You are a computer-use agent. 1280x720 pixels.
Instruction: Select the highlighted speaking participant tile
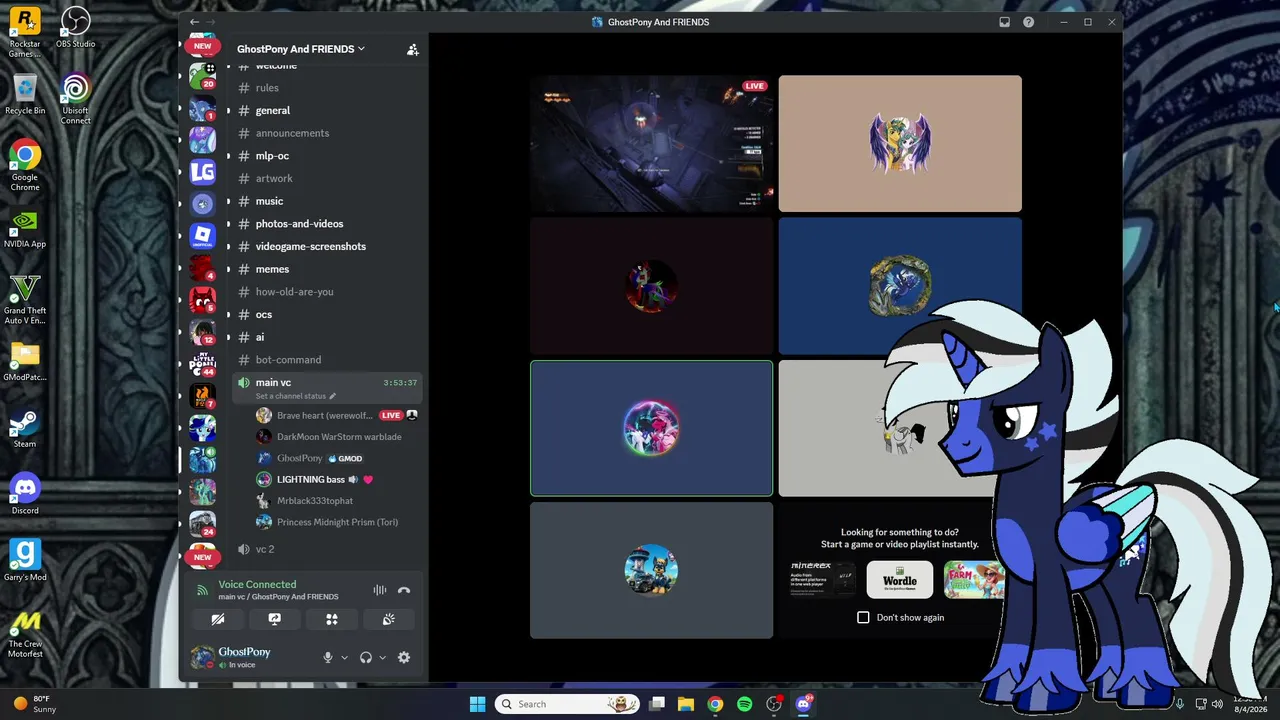click(651, 428)
